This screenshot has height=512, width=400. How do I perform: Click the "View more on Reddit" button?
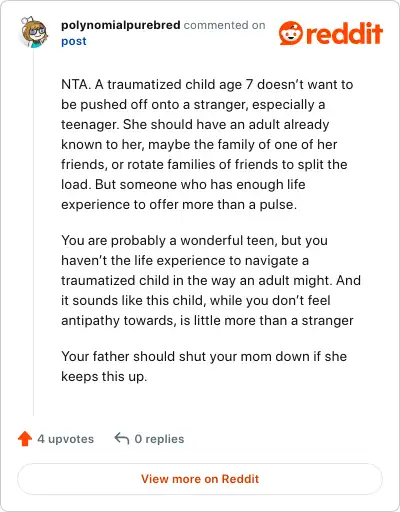pos(200,479)
